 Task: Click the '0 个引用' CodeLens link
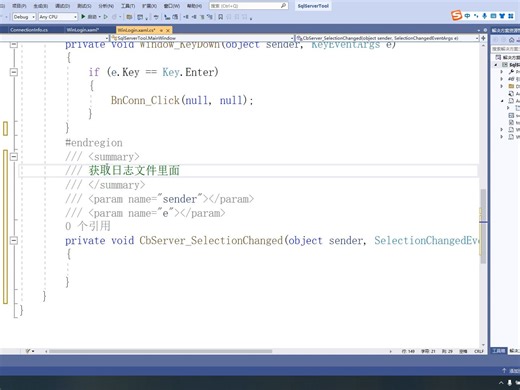[x=88, y=226]
